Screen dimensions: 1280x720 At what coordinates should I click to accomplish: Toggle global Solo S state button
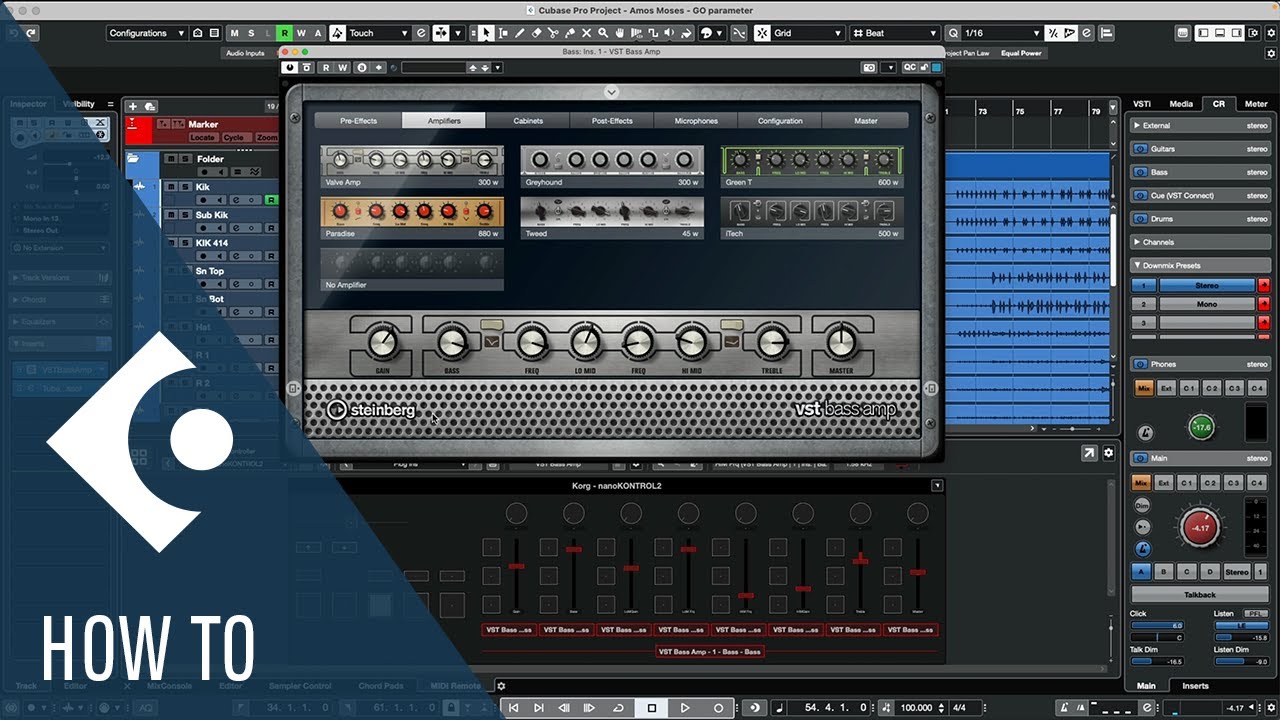tap(251, 33)
